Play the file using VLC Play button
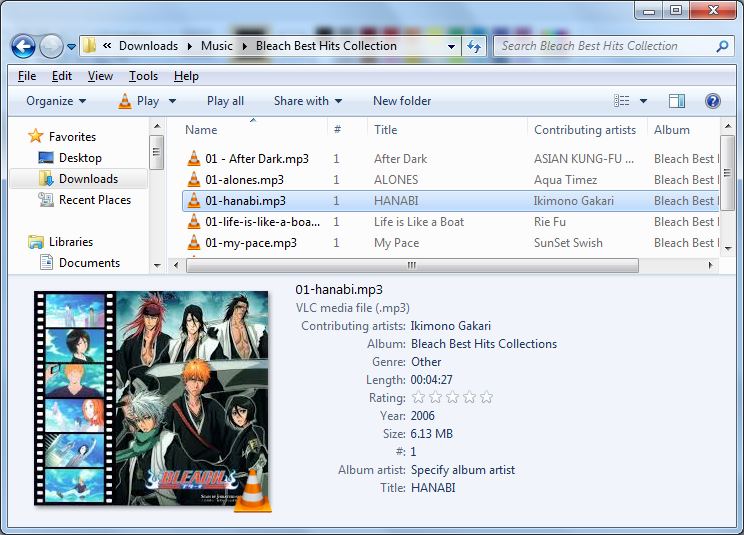The width and height of the screenshot is (744, 535). (x=139, y=101)
